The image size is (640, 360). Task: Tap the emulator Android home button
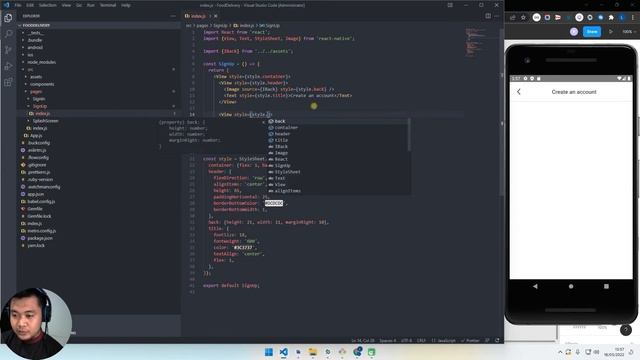coord(571,286)
